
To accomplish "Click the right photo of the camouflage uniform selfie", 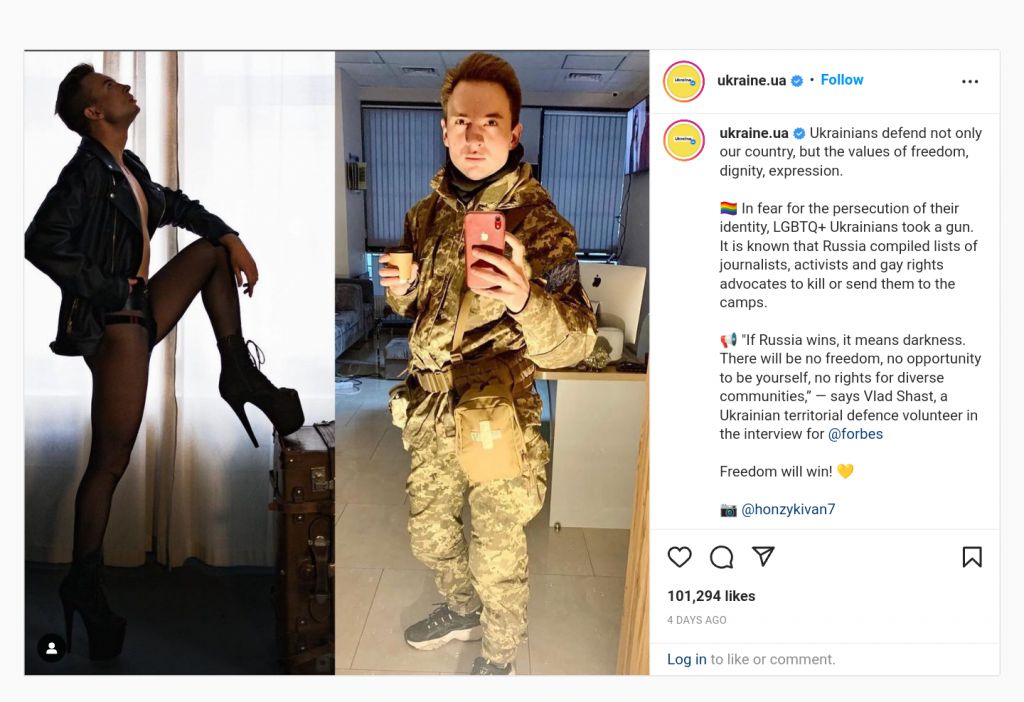I will pyautogui.click(x=492, y=362).
